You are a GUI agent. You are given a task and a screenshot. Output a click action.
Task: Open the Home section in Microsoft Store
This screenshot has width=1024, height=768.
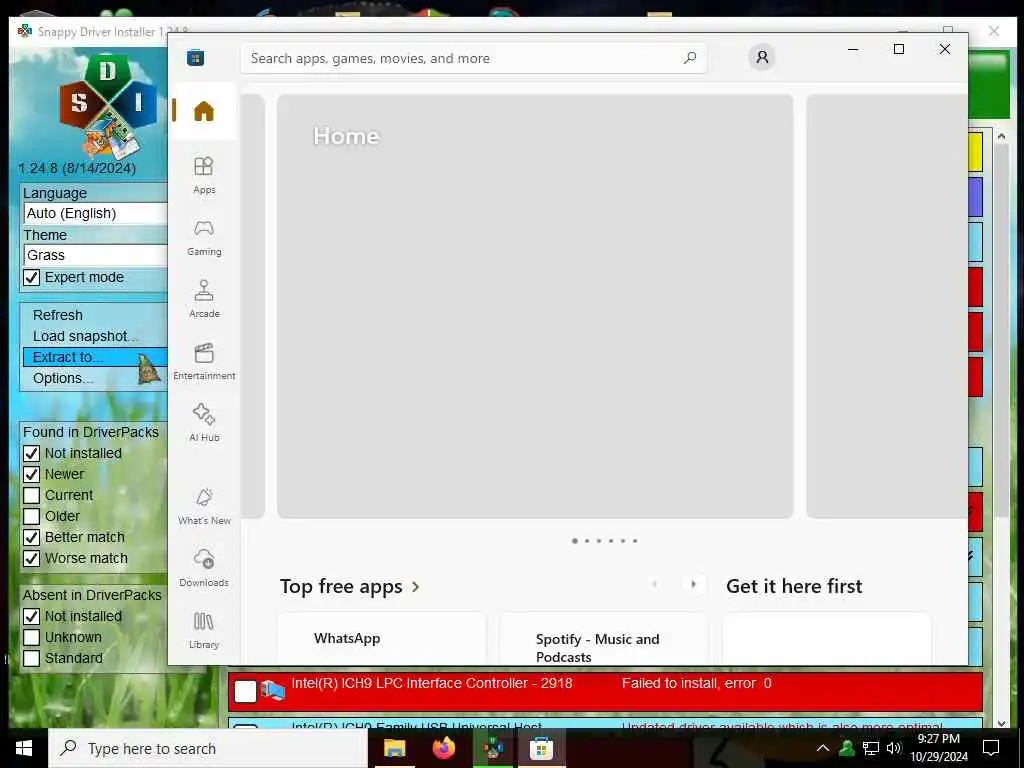click(x=204, y=111)
